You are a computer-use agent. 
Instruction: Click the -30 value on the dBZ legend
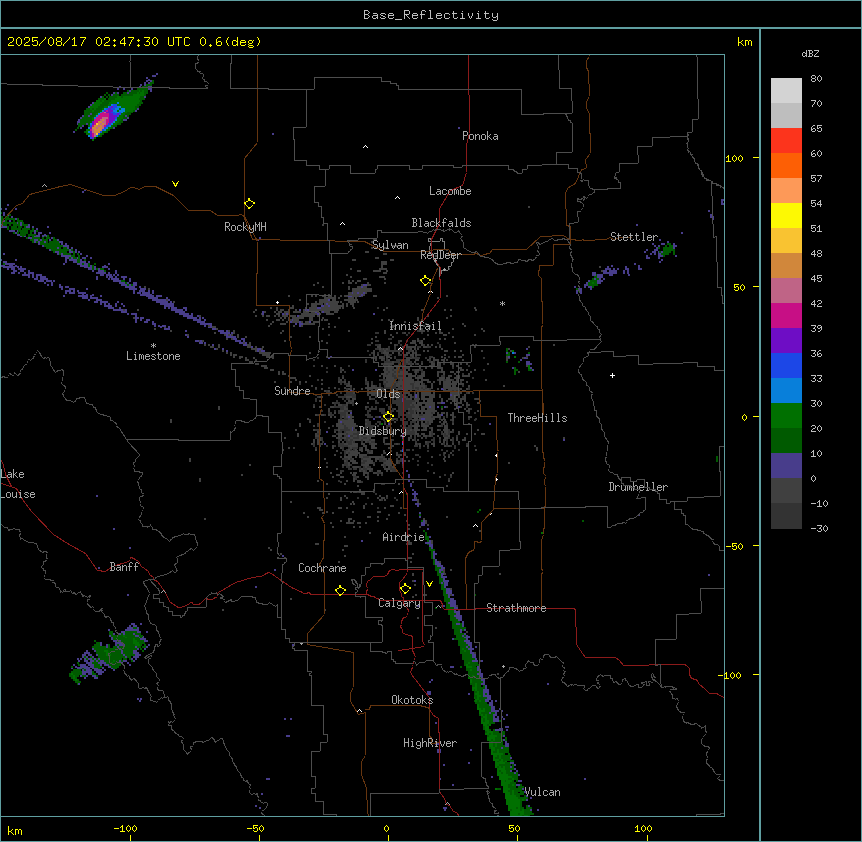[x=819, y=529]
